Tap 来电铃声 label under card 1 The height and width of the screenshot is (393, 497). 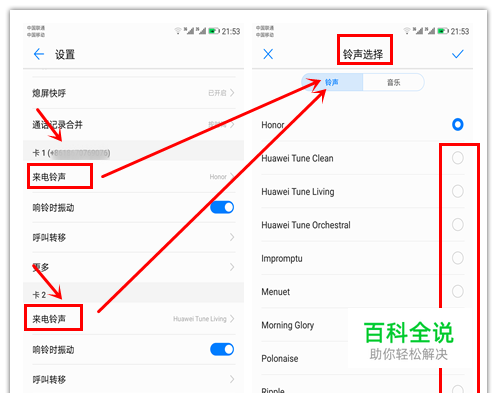pos(49,177)
